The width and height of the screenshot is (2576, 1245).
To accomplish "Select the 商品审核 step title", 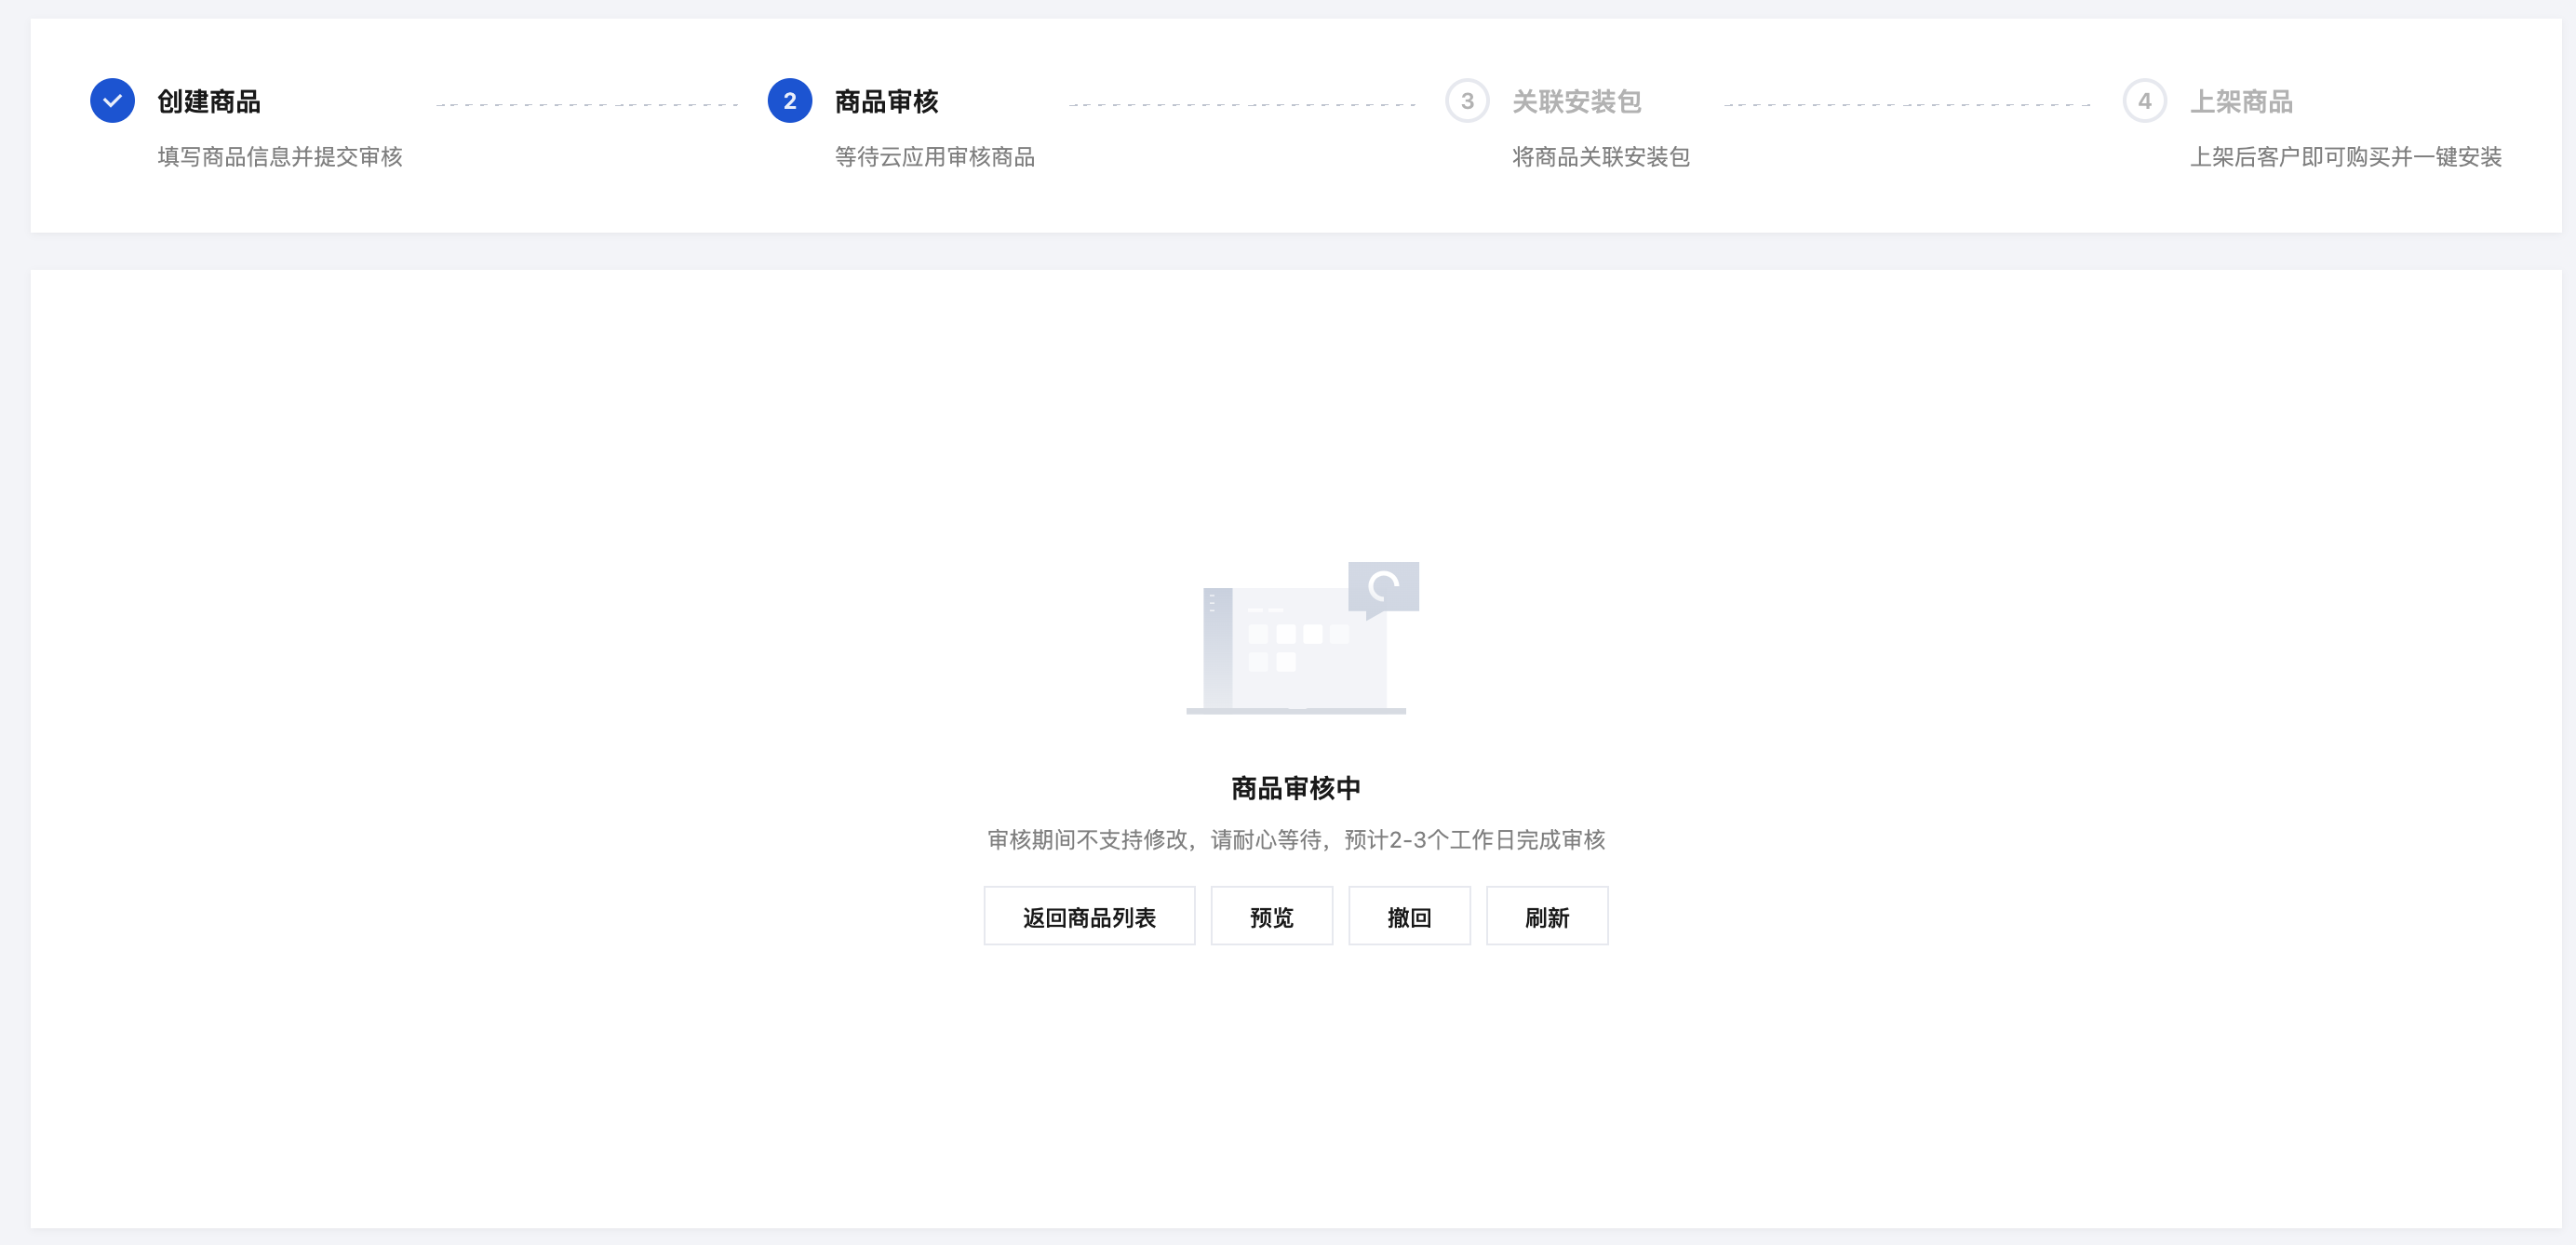I will [886, 102].
